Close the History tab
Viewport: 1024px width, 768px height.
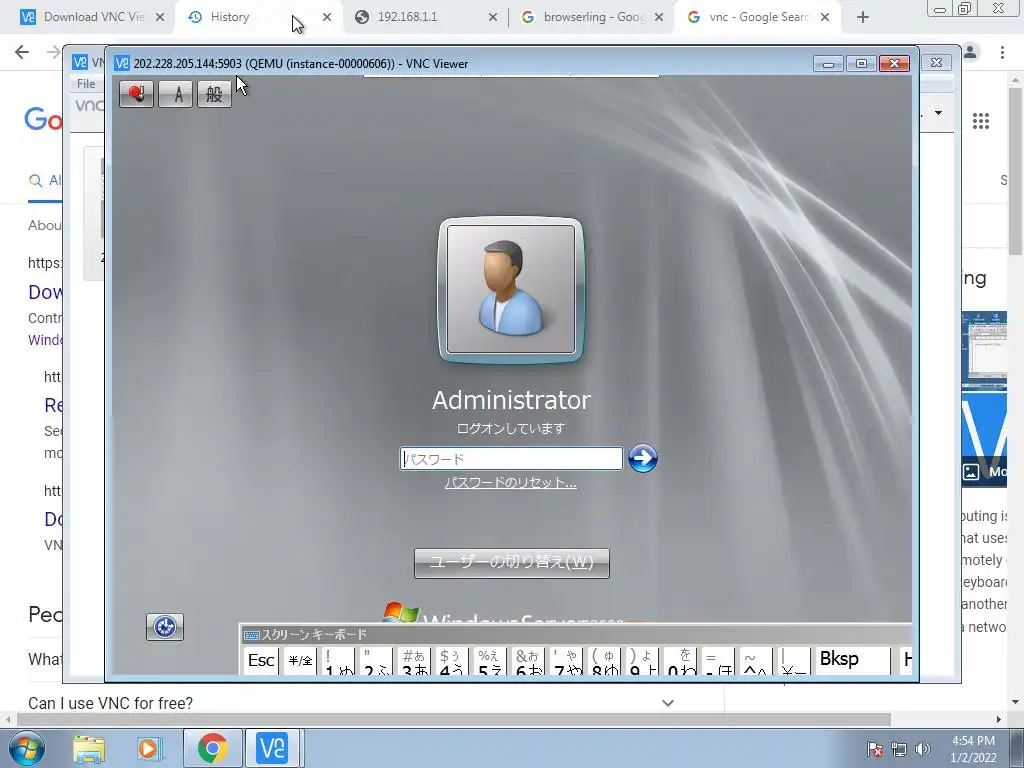(327, 18)
